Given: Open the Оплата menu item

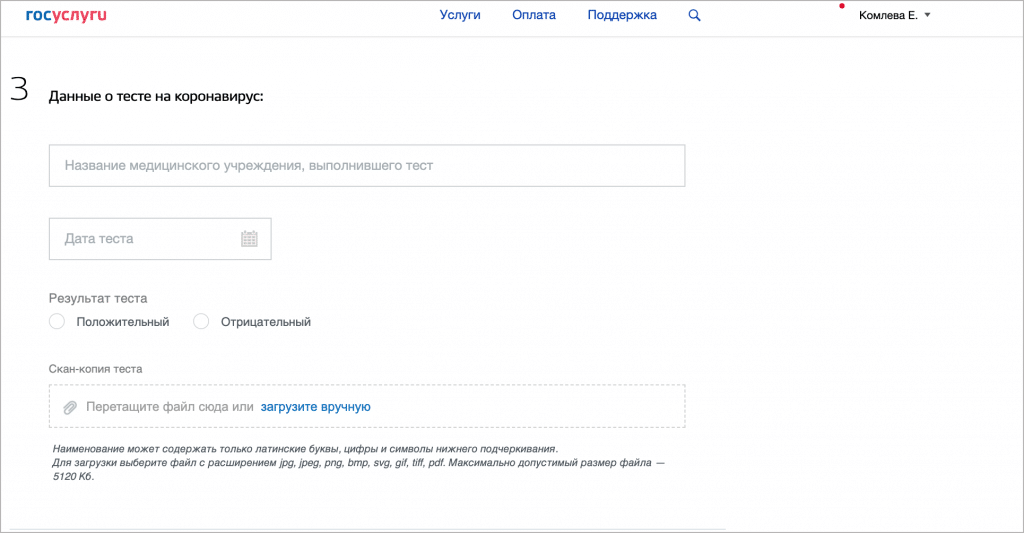Looking at the screenshot, I should point(534,15).
